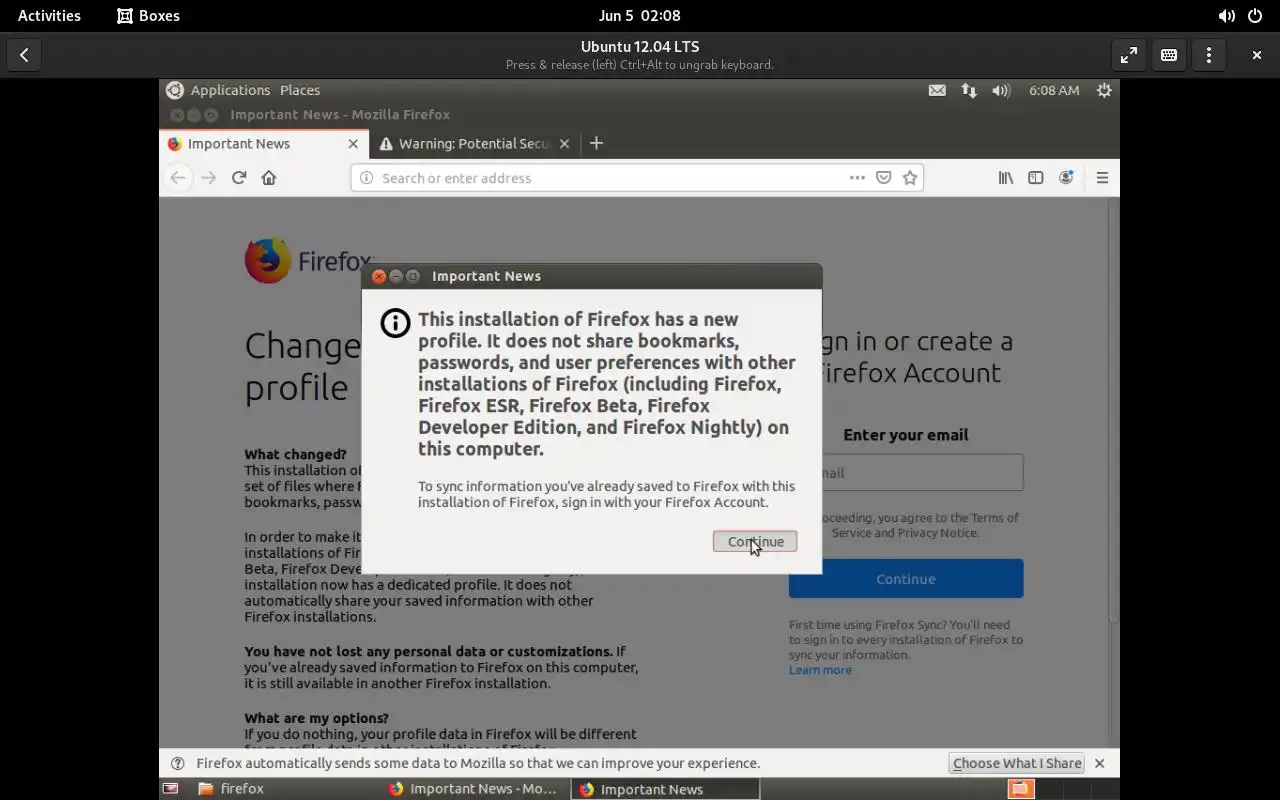Select Important News dialog taskbar item
Image resolution: width=1280 pixels, height=800 pixels.
click(665, 789)
